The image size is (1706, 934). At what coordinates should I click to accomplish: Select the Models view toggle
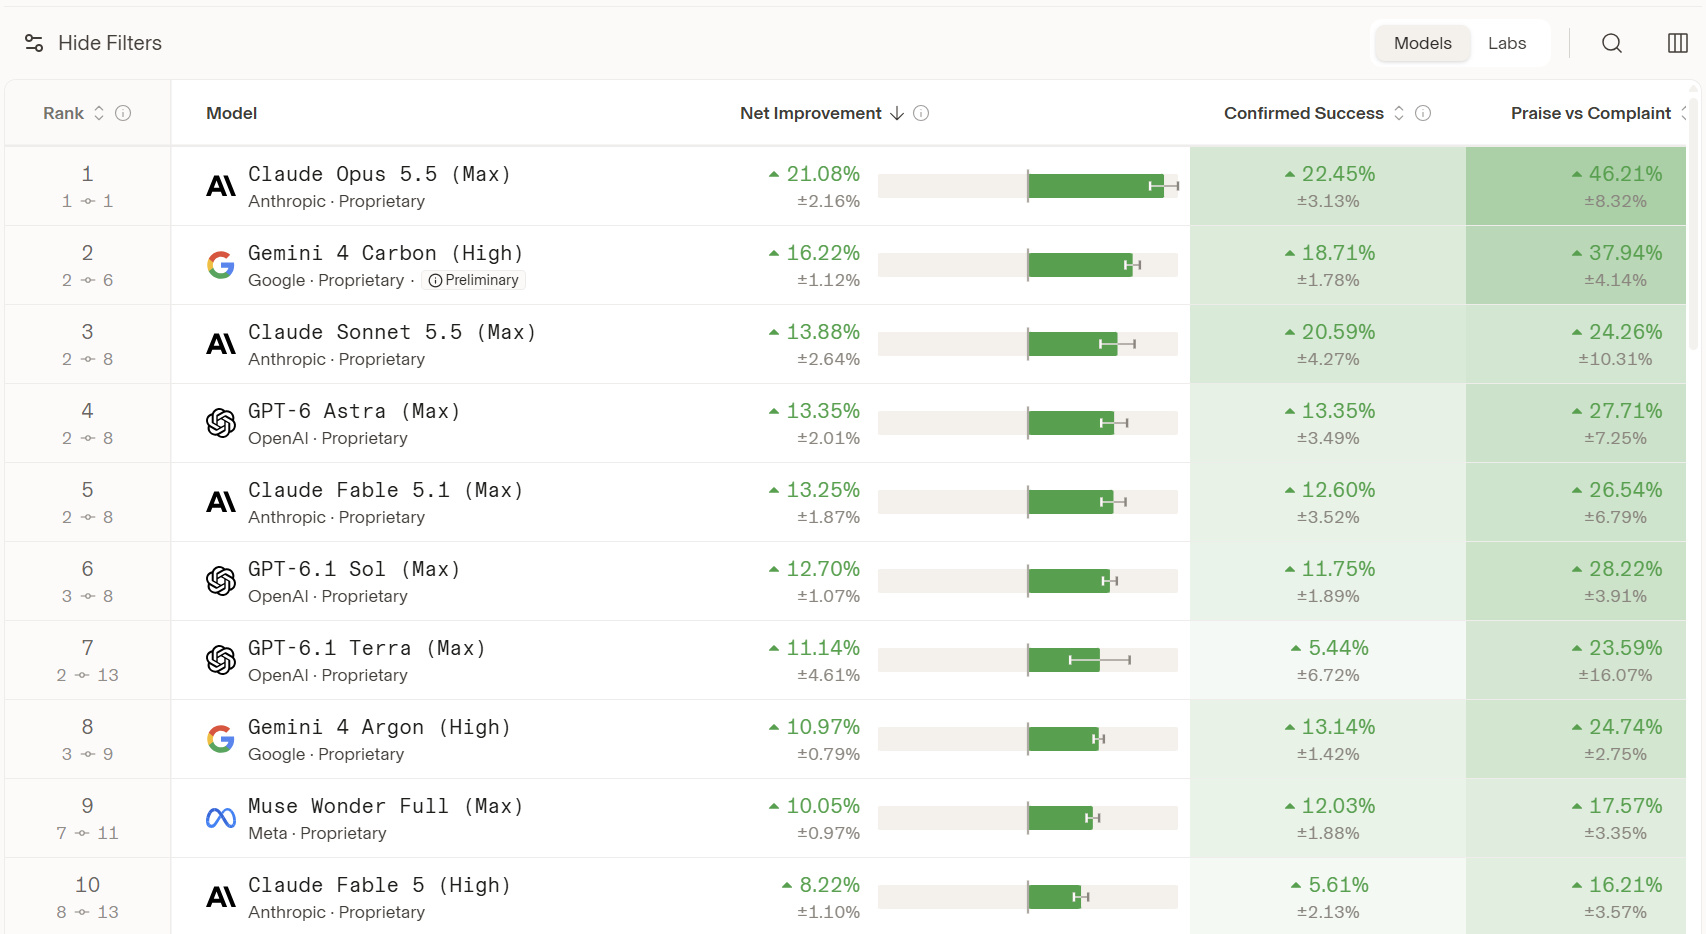[x=1422, y=43]
